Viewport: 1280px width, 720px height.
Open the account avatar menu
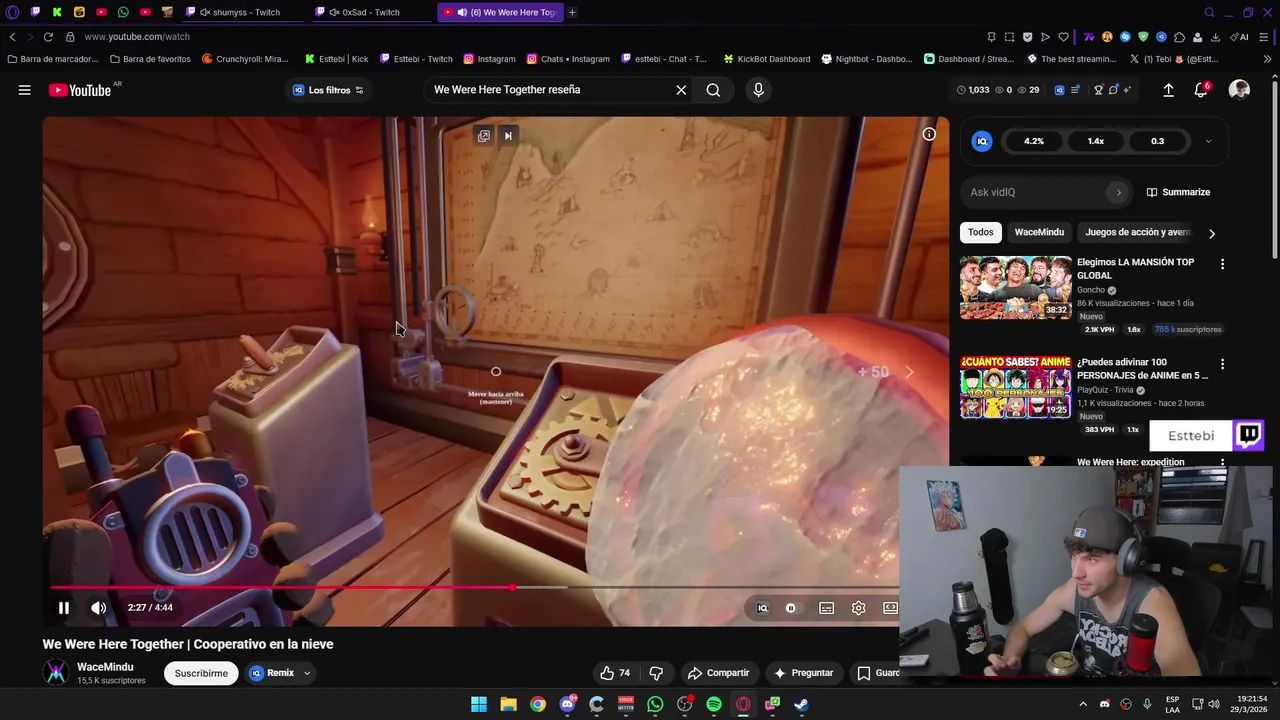(x=1239, y=90)
